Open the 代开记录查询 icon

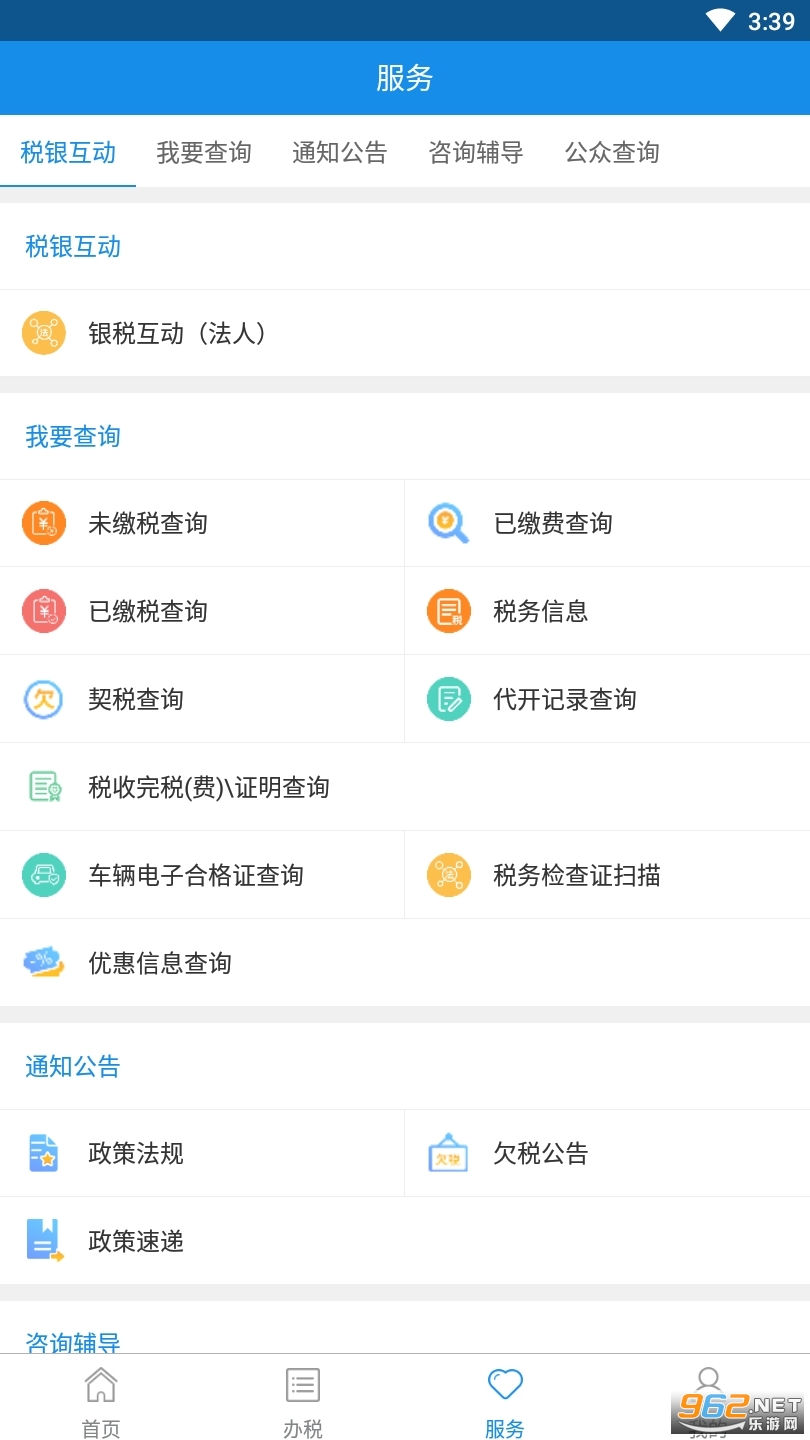coord(448,699)
